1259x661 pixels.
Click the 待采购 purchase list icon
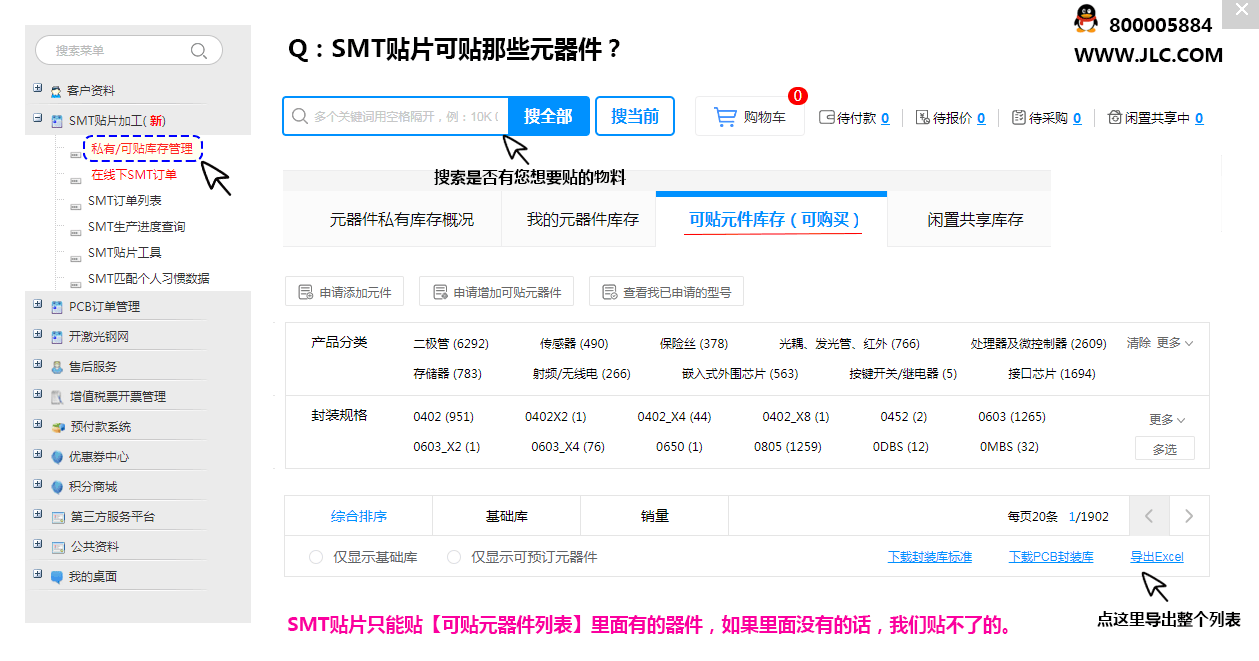click(x=1018, y=118)
